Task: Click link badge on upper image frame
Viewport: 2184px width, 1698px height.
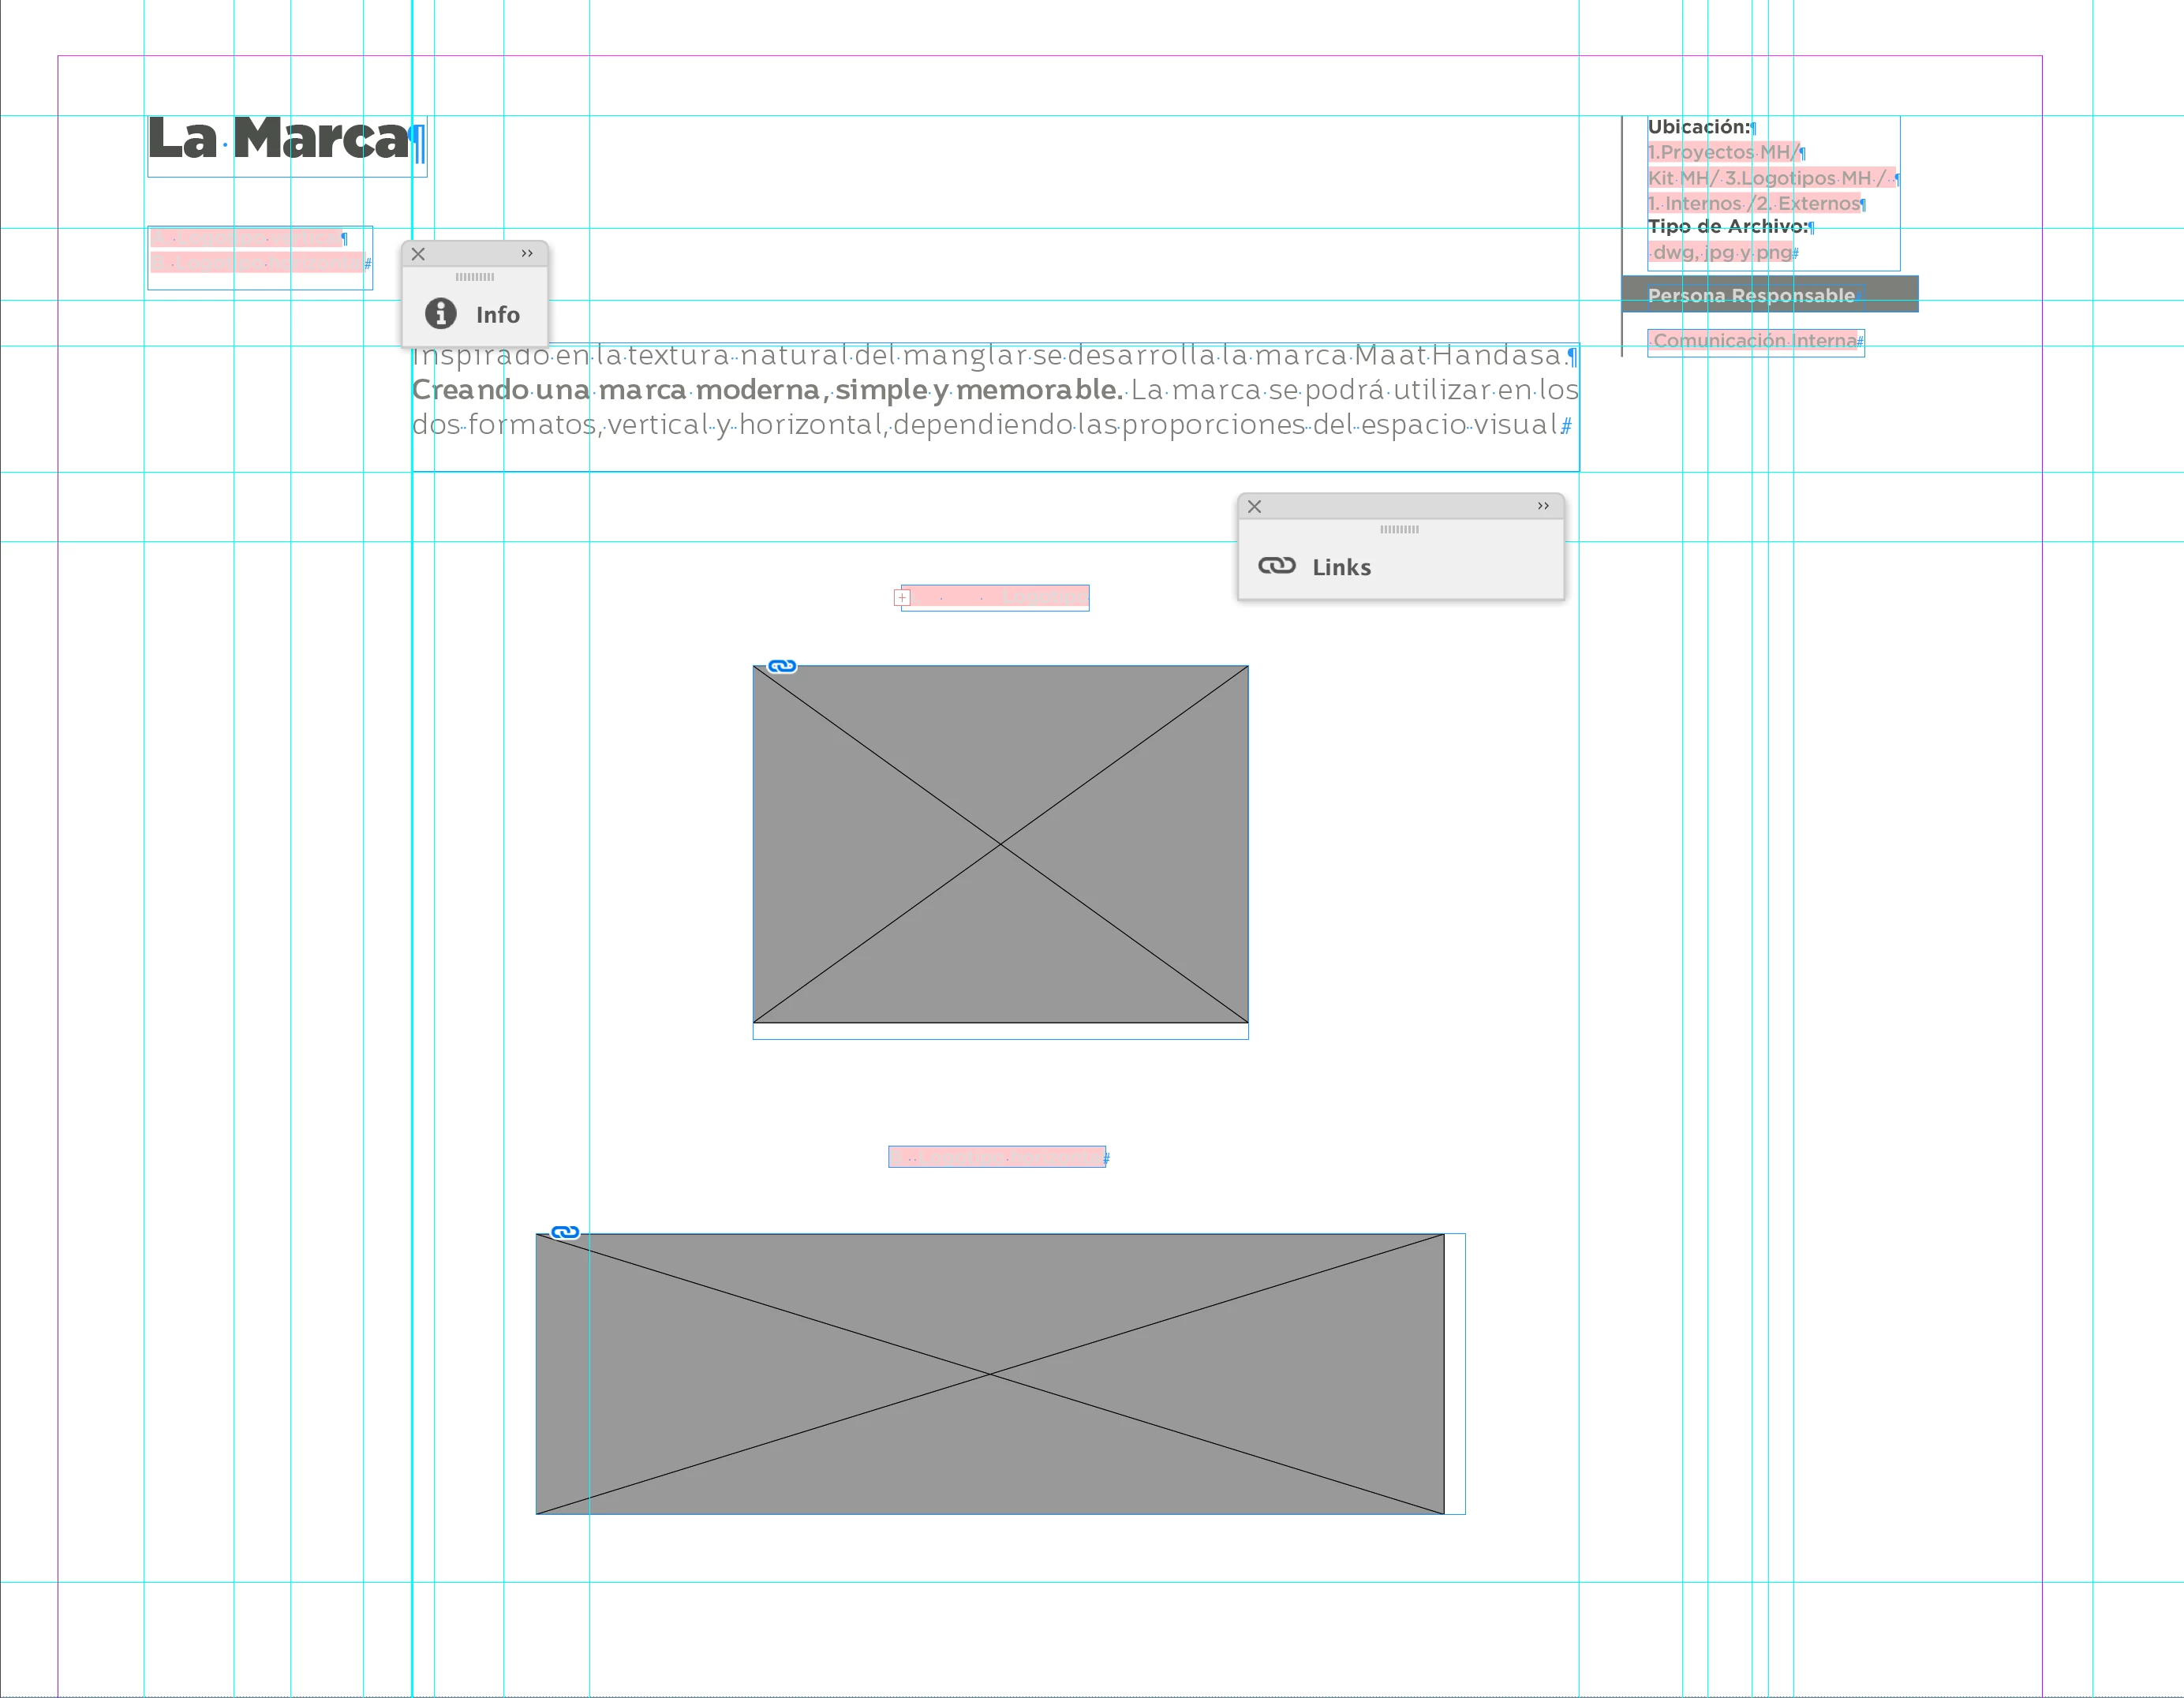Action: click(x=782, y=666)
